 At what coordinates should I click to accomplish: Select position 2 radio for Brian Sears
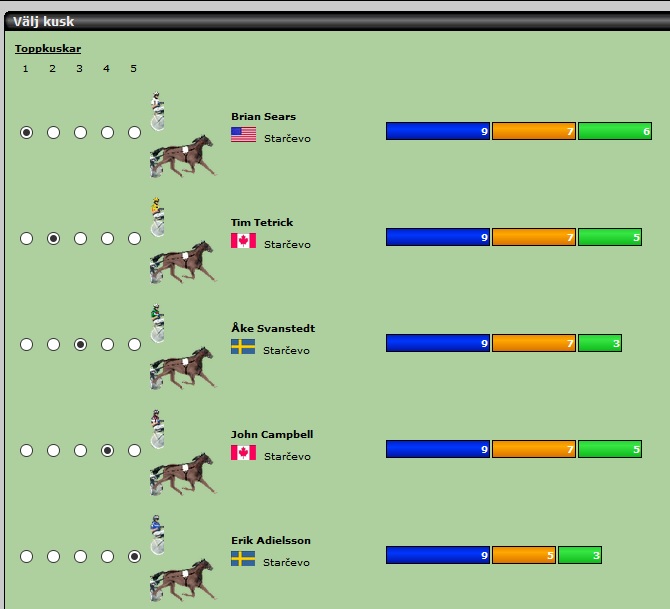click(x=53, y=132)
